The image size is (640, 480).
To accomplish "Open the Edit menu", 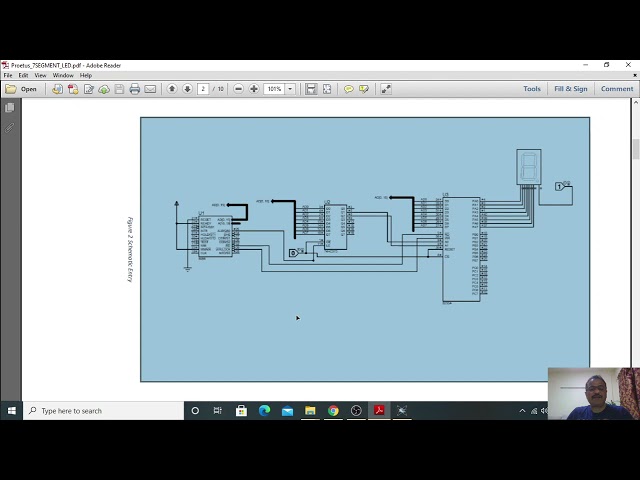I will pos(23,76).
